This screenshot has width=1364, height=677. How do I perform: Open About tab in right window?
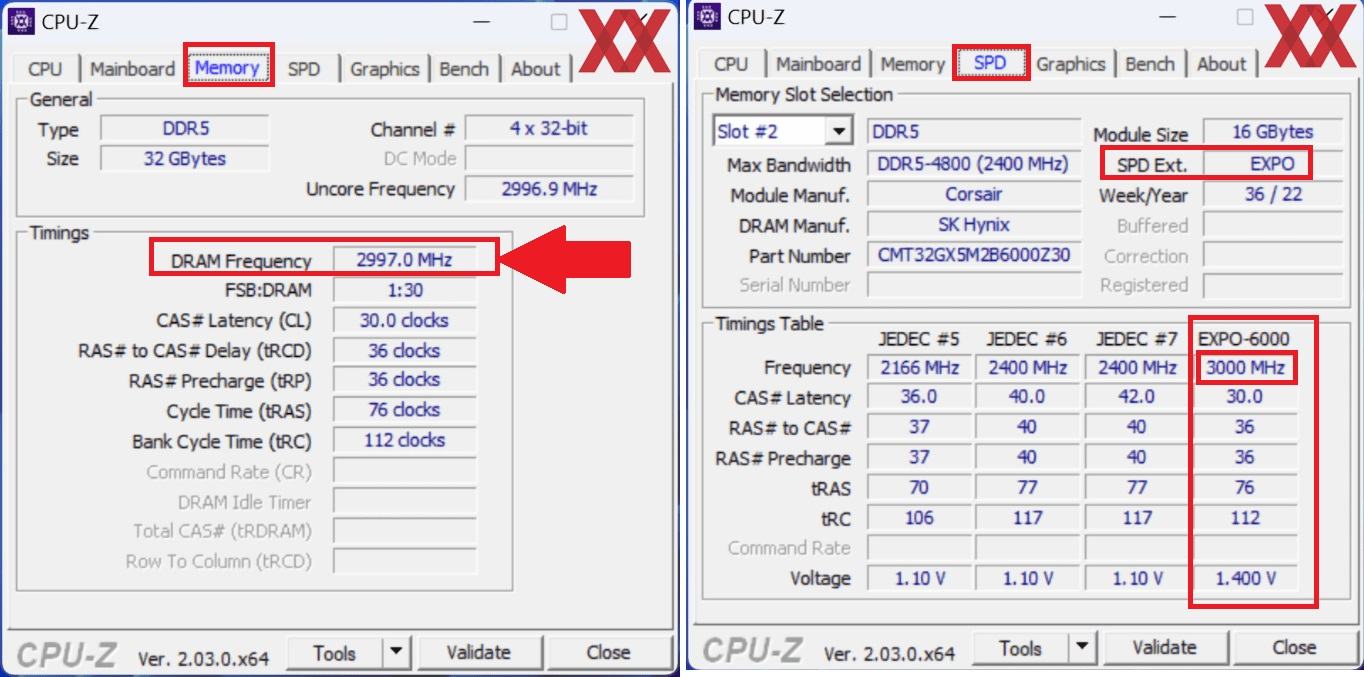point(1222,64)
